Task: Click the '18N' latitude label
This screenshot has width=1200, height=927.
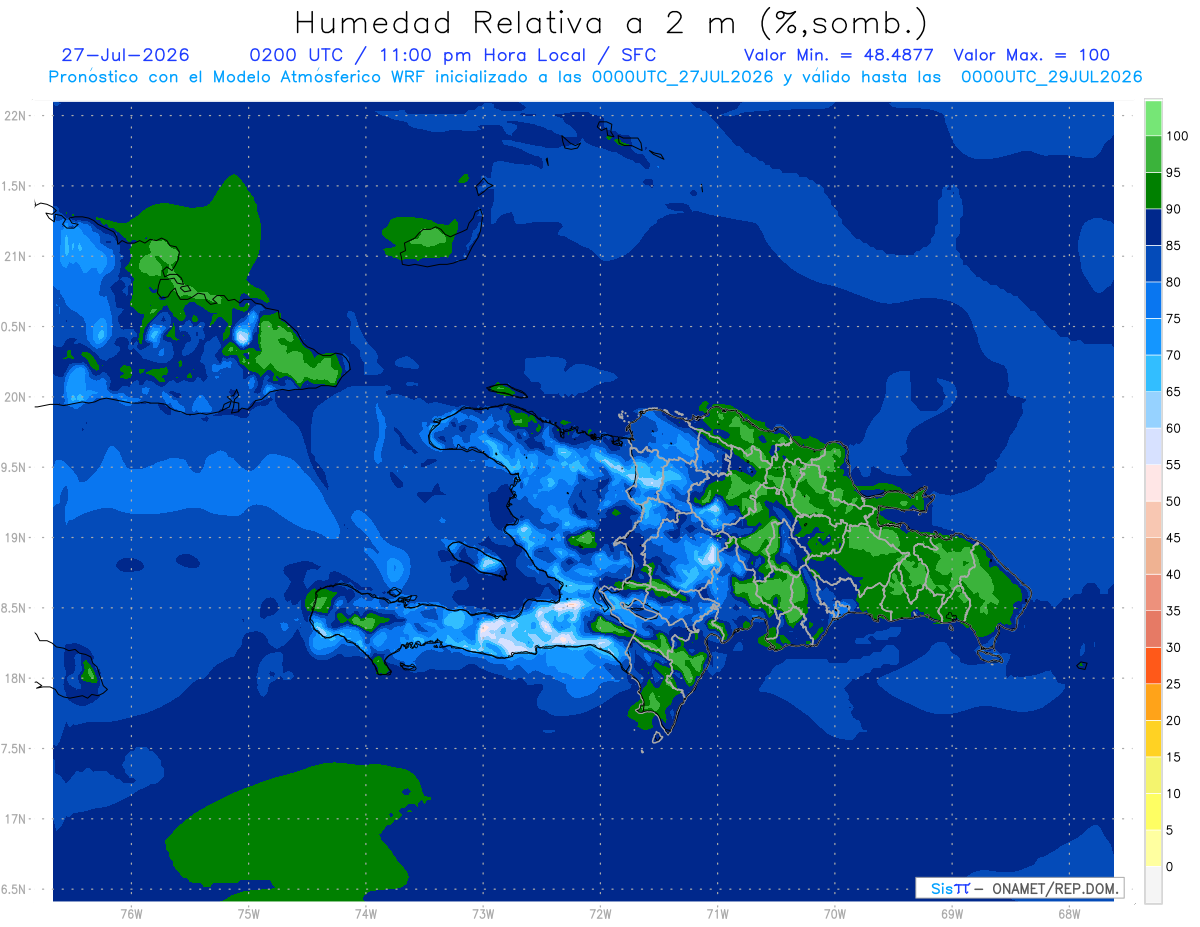Action: coord(15,678)
